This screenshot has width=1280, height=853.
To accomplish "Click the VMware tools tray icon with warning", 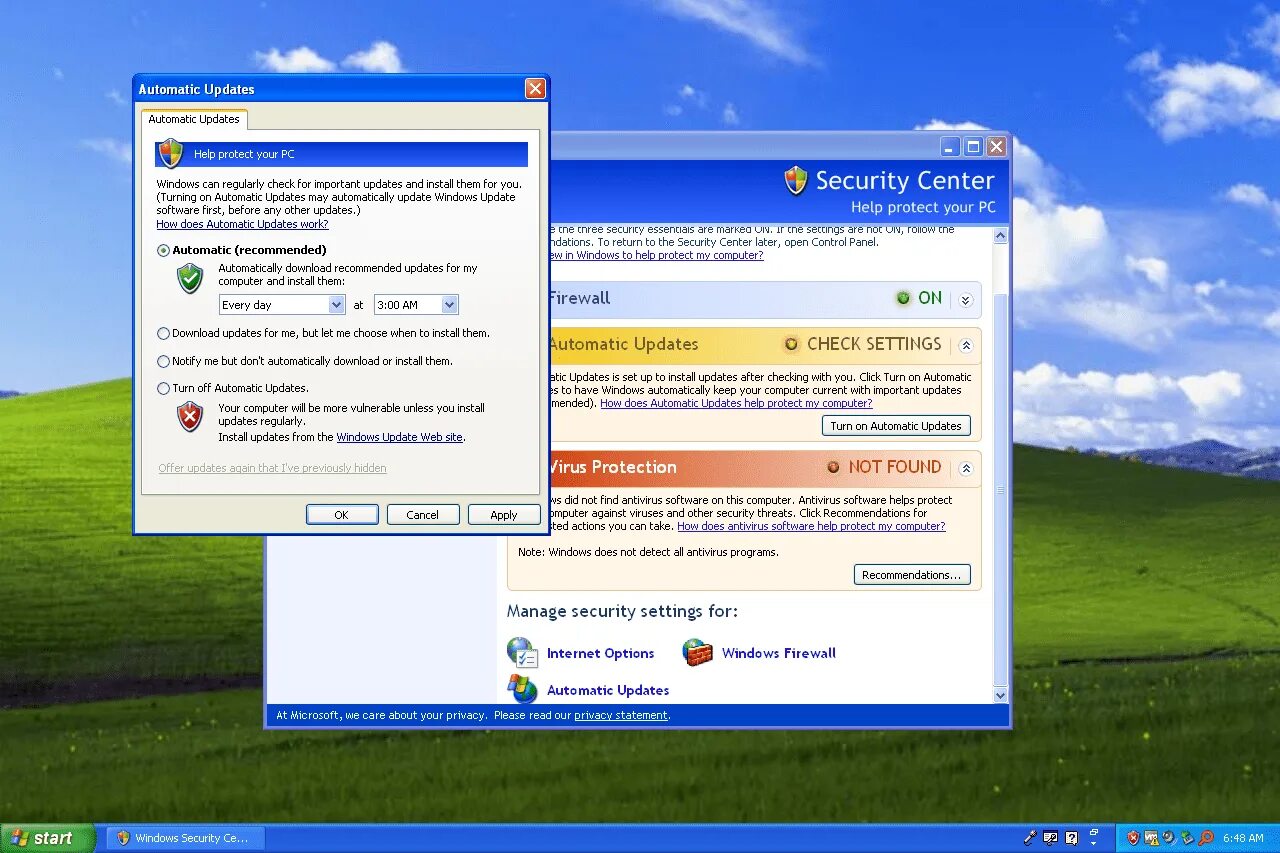I will tap(1151, 838).
